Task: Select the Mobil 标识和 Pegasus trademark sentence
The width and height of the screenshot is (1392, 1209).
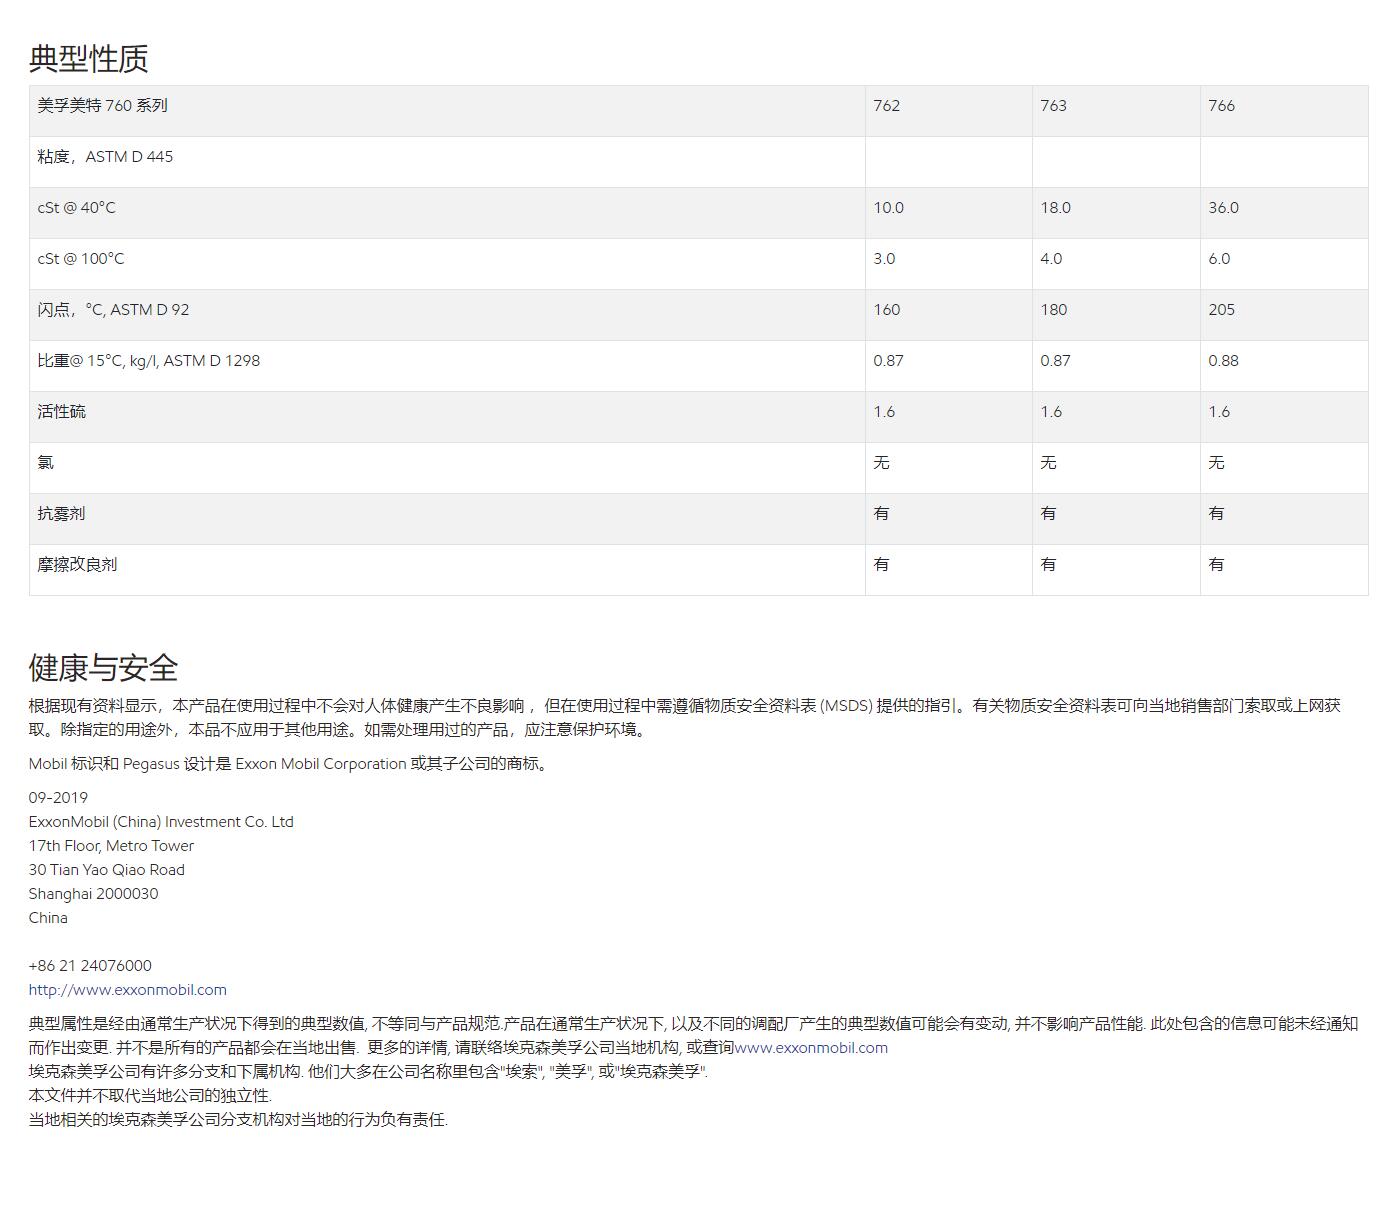Action: point(290,764)
